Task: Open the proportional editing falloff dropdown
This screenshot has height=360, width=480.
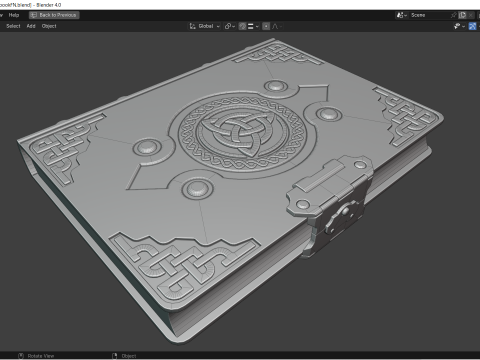Action: 277,26
